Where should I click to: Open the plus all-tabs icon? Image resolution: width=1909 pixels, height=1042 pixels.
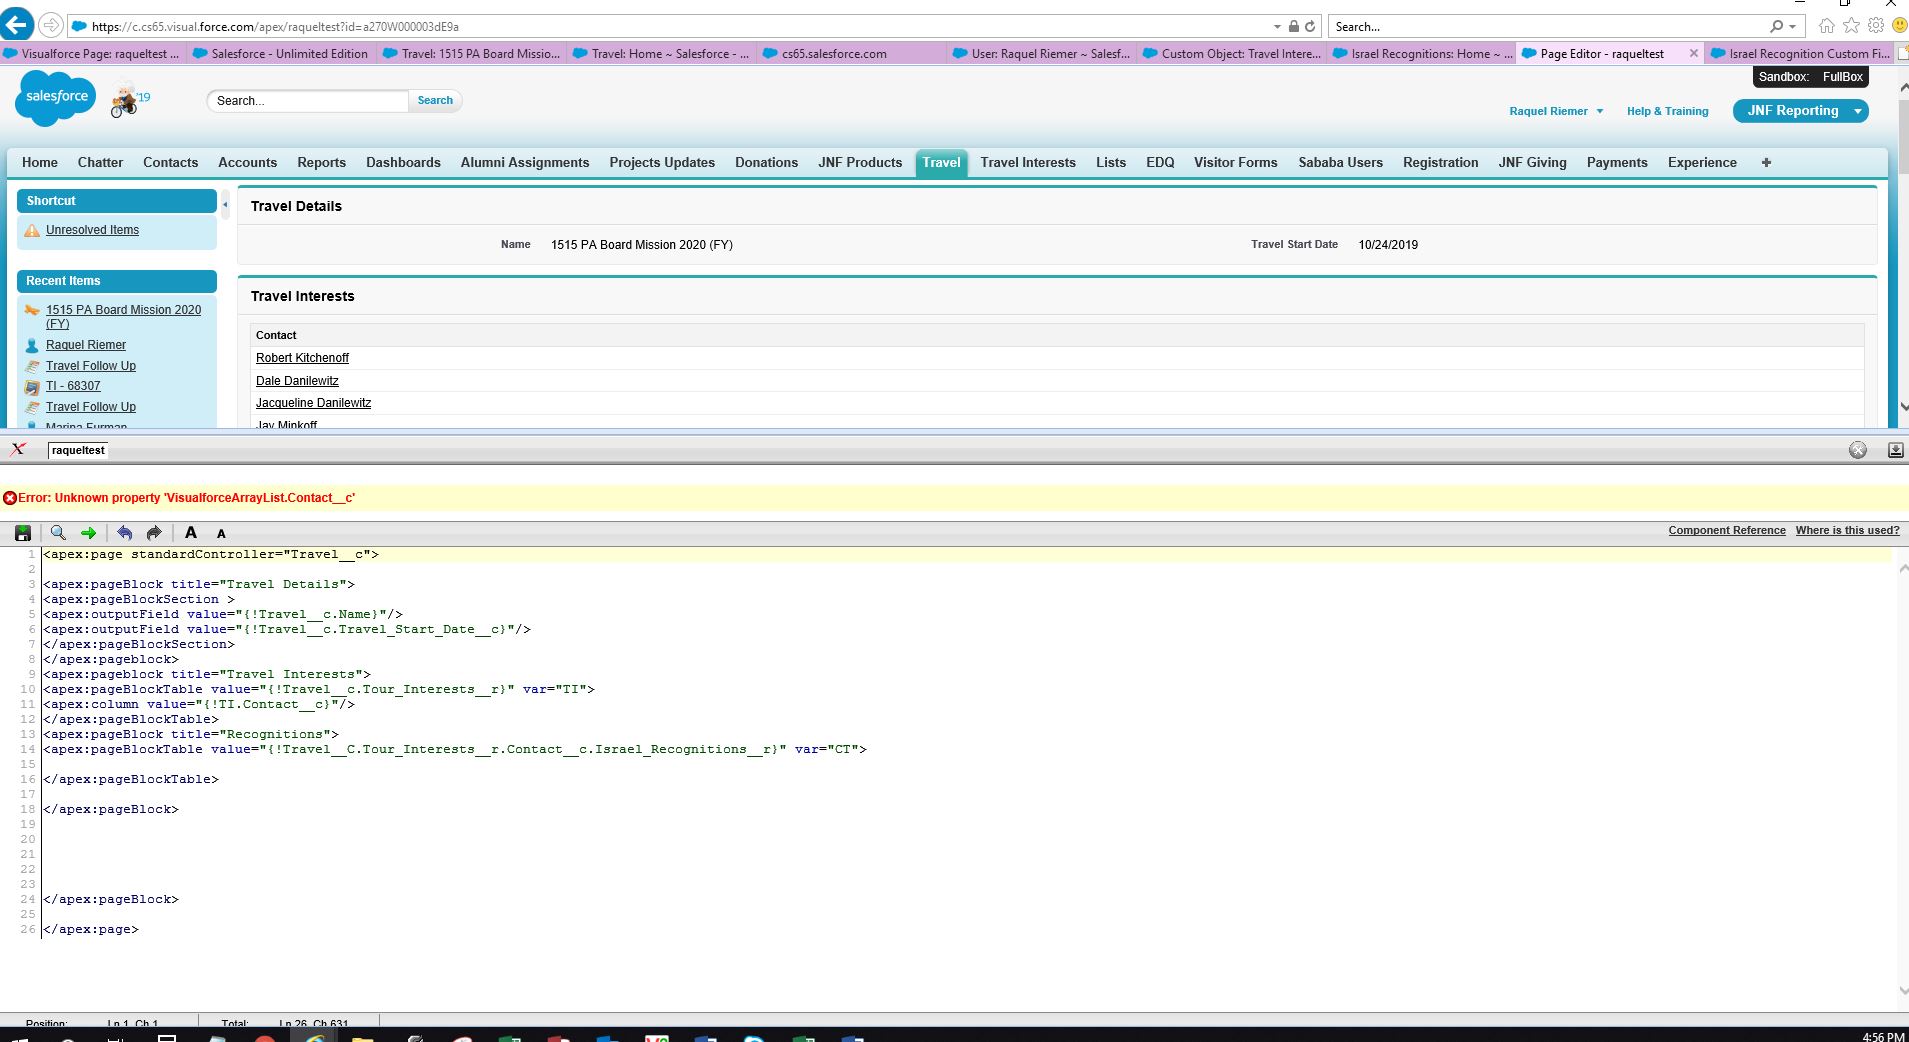(1766, 162)
